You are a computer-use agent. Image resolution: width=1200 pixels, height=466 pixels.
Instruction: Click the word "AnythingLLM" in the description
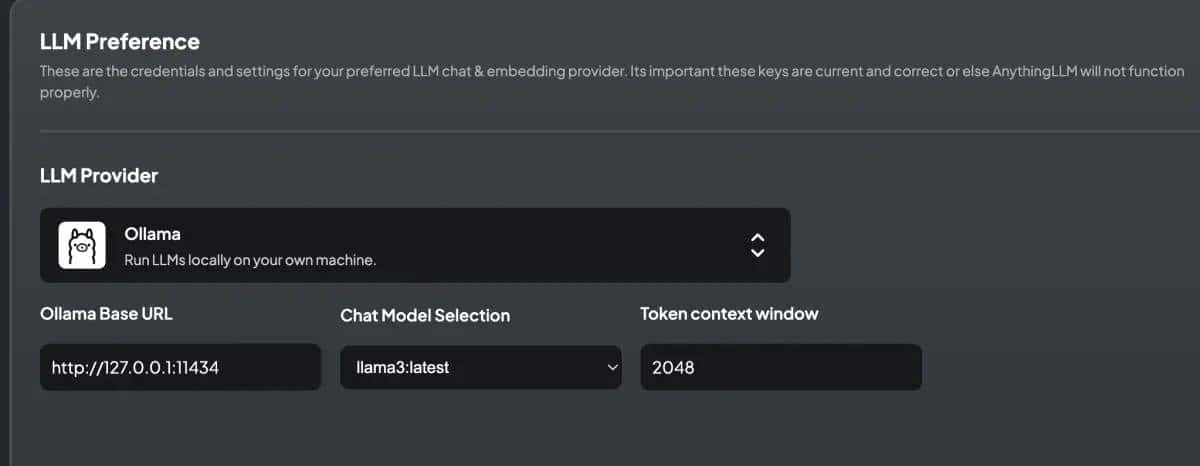[x=1033, y=73]
